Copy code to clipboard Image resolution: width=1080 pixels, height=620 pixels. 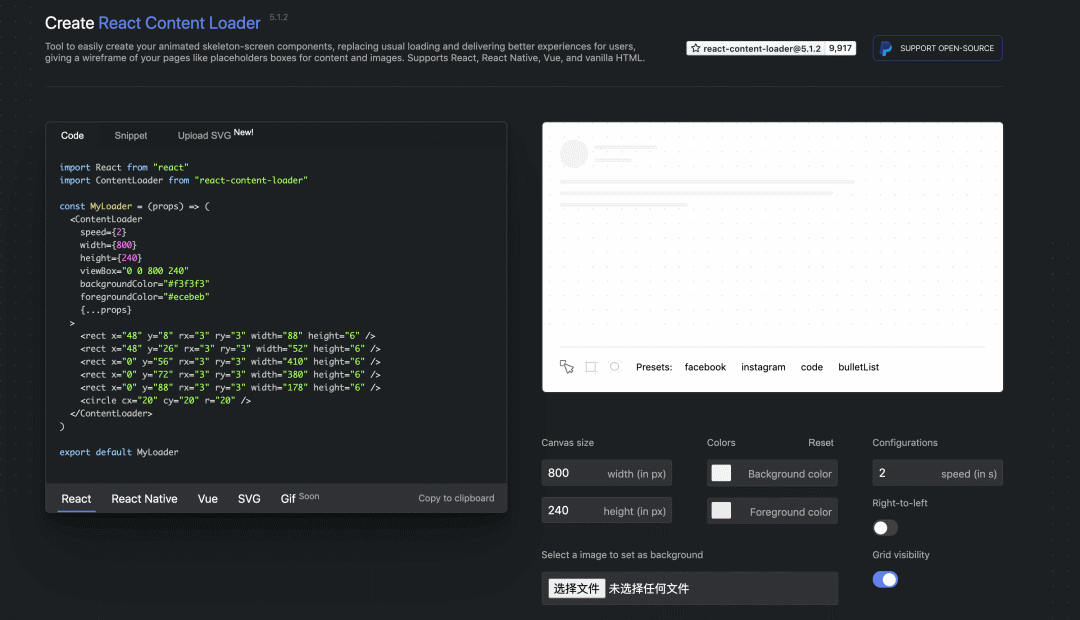456,498
